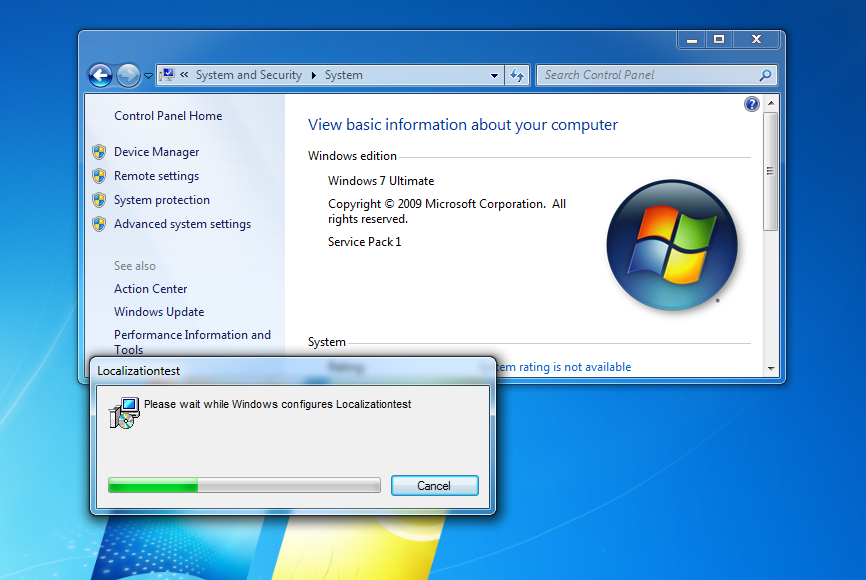Go back with the blue Back arrow
The image size is (866, 580).
pos(101,75)
